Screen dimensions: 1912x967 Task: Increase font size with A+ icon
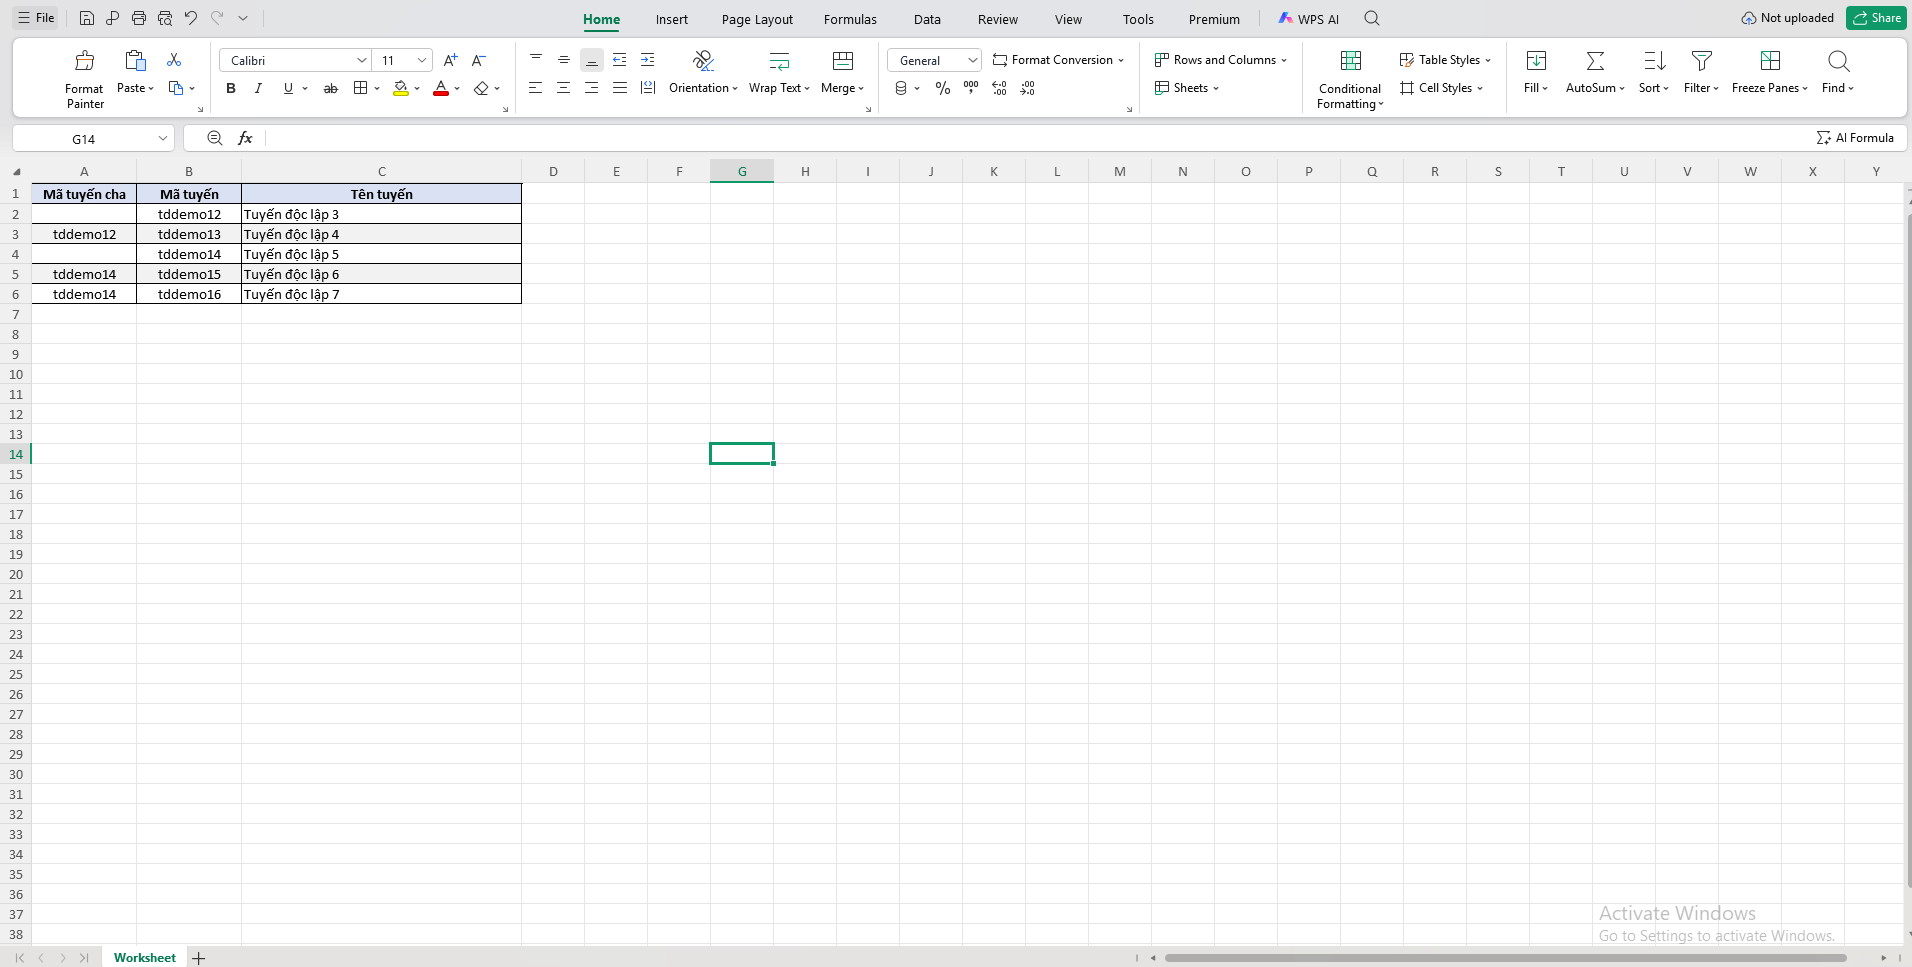click(x=450, y=60)
